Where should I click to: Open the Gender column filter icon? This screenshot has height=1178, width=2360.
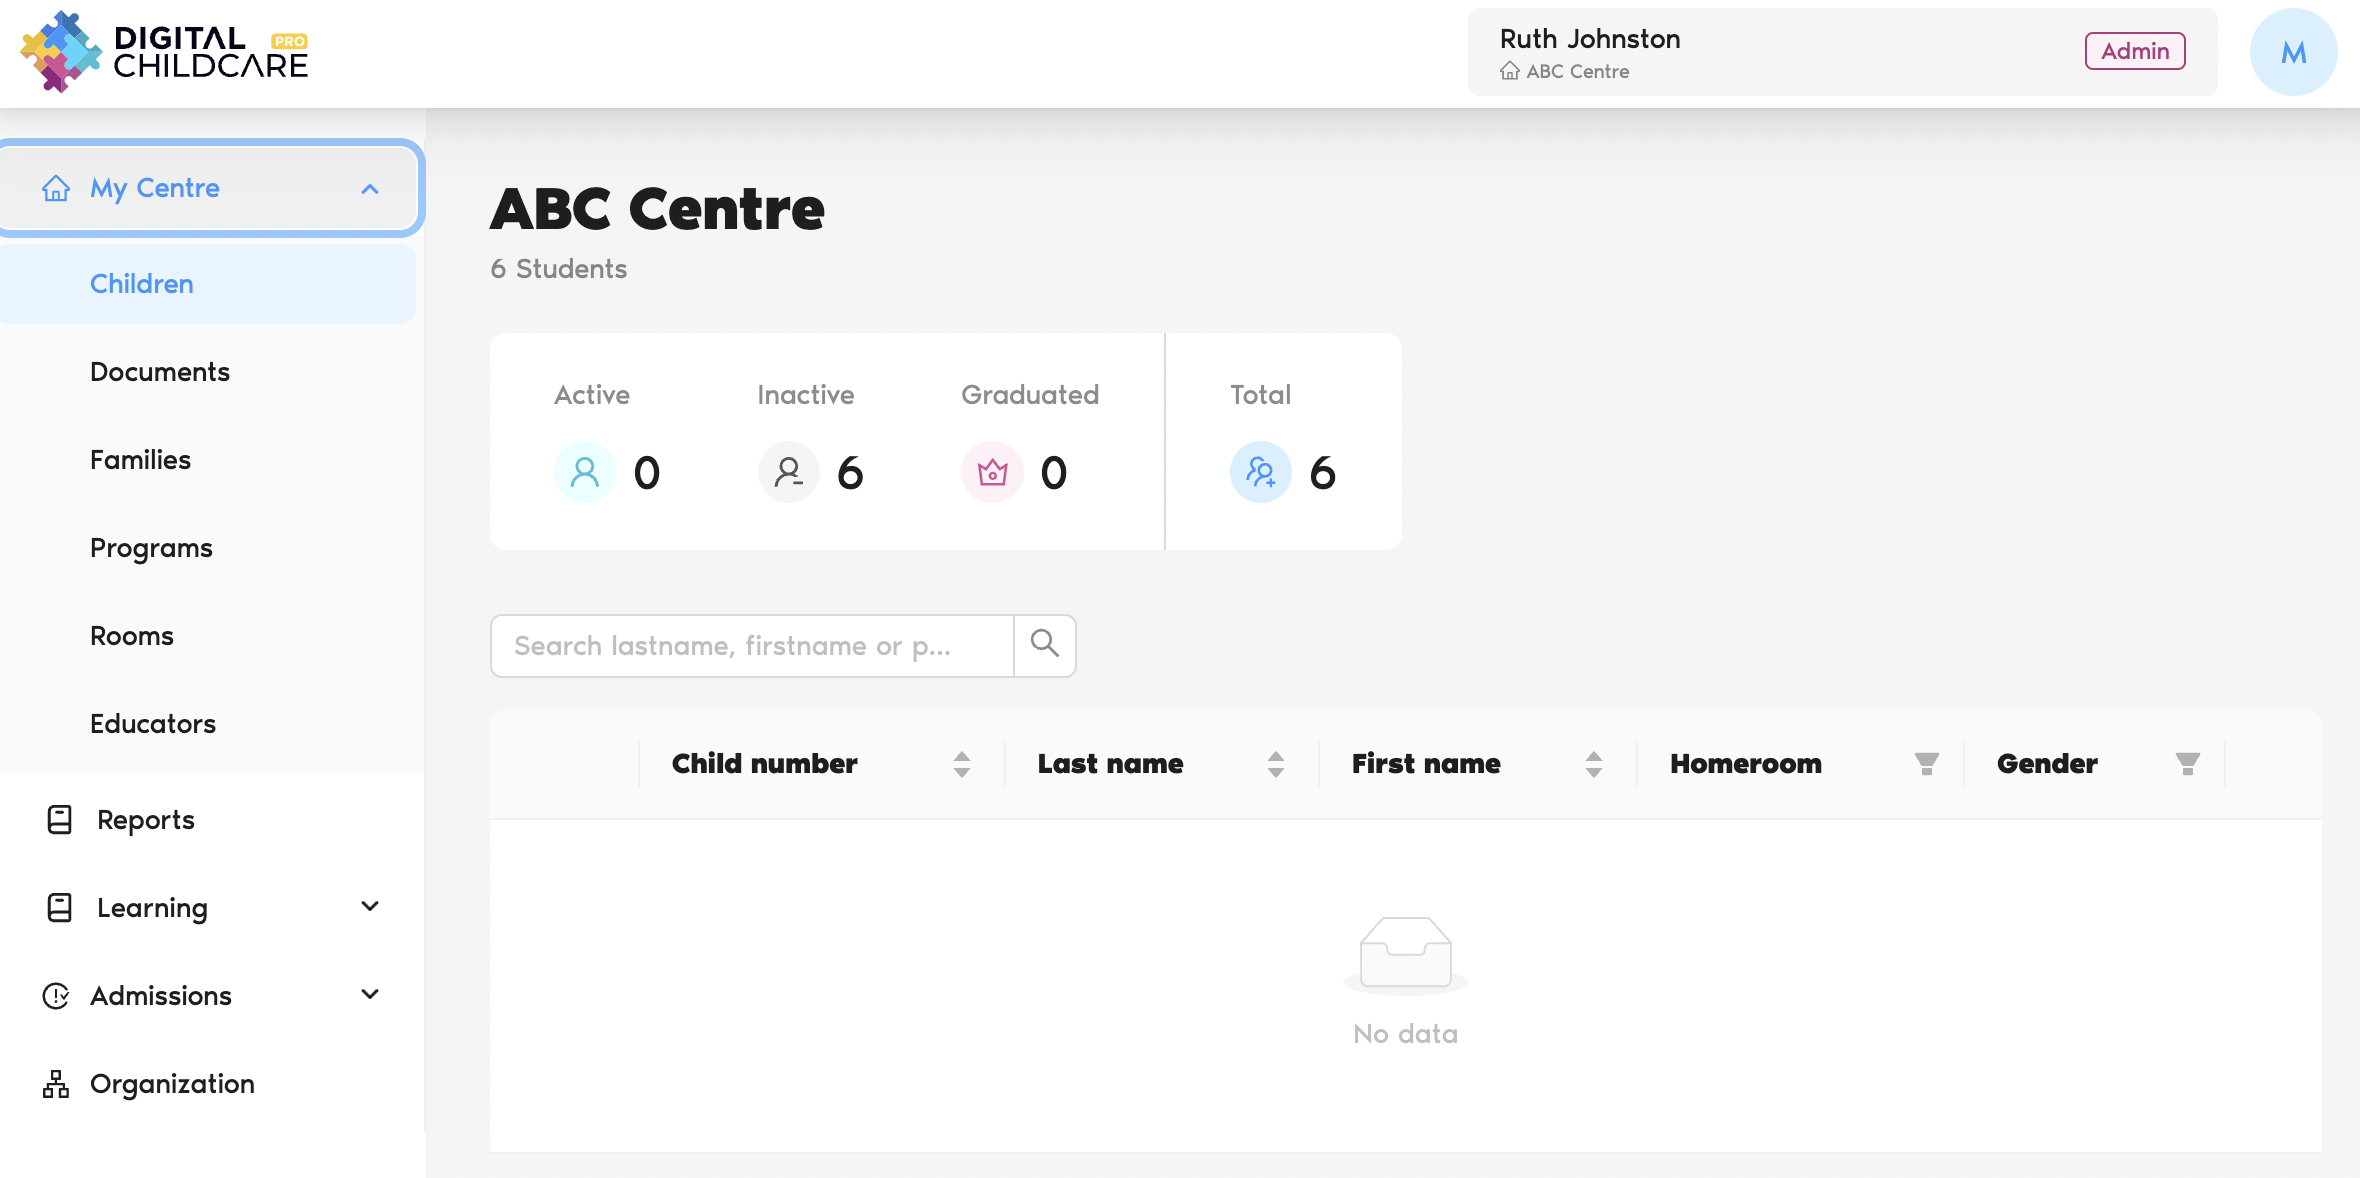click(2187, 764)
